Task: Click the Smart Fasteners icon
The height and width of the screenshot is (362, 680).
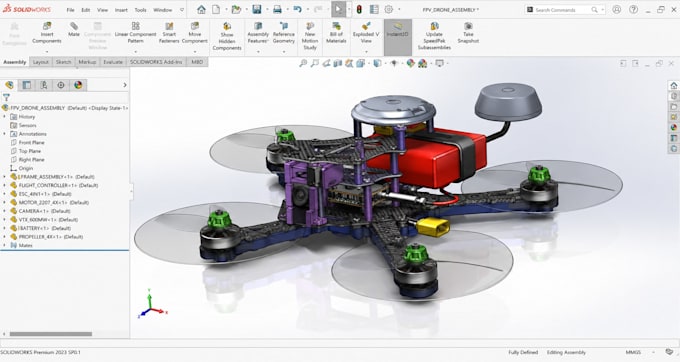Action: [x=169, y=33]
